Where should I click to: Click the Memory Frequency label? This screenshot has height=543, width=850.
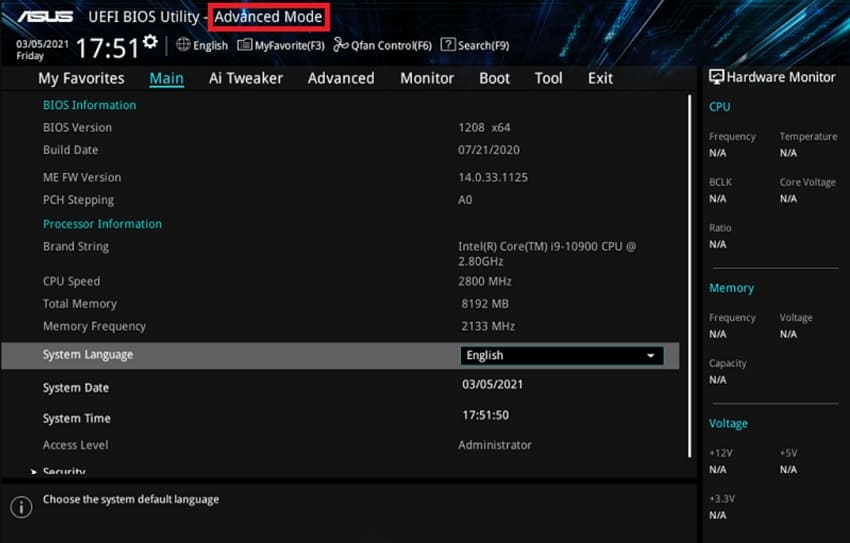click(94, 327)
